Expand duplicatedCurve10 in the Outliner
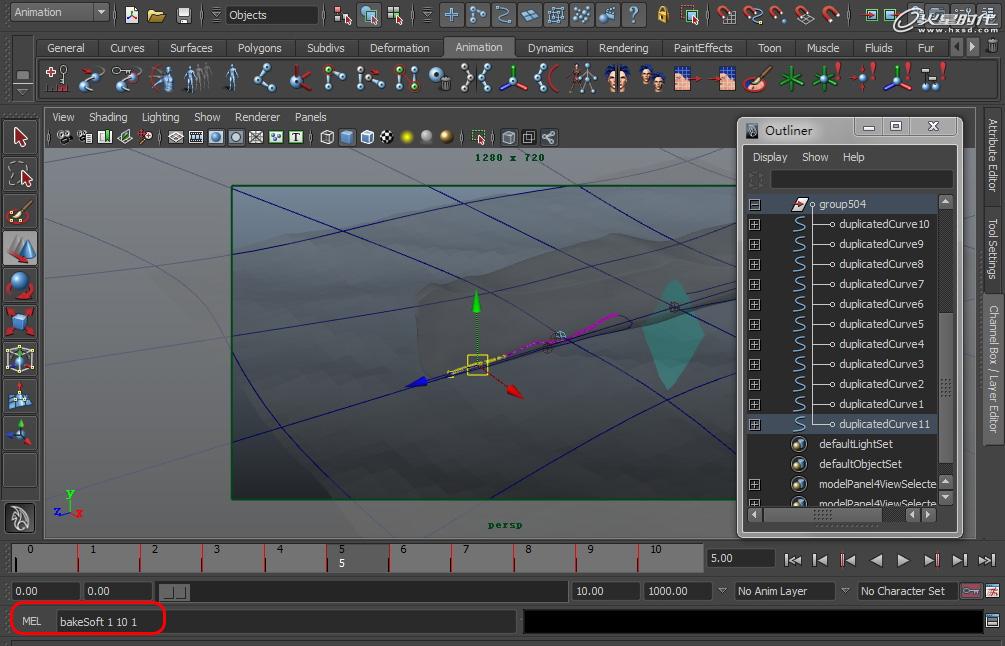The height and width of the screenshot is (646, 1005). point(755,224)
